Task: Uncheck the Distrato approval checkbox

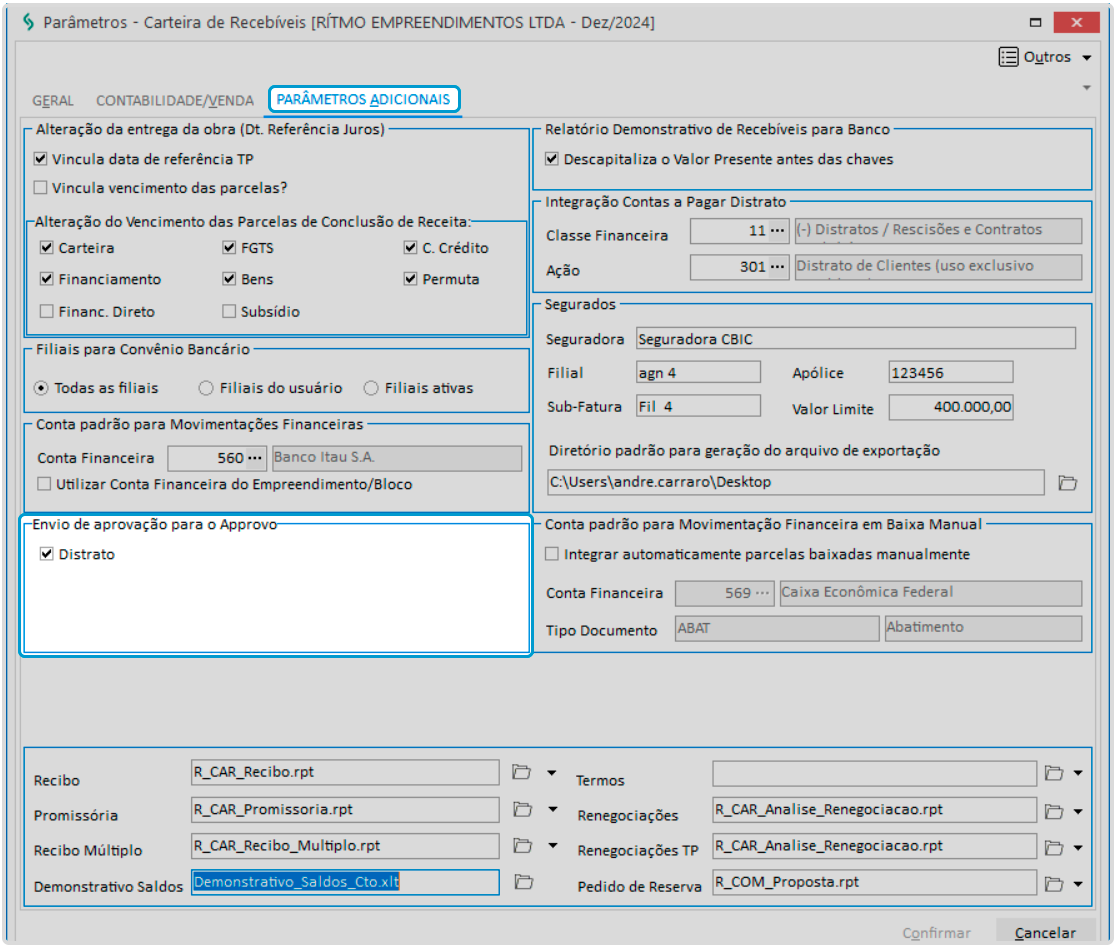Action: point(46,554)
